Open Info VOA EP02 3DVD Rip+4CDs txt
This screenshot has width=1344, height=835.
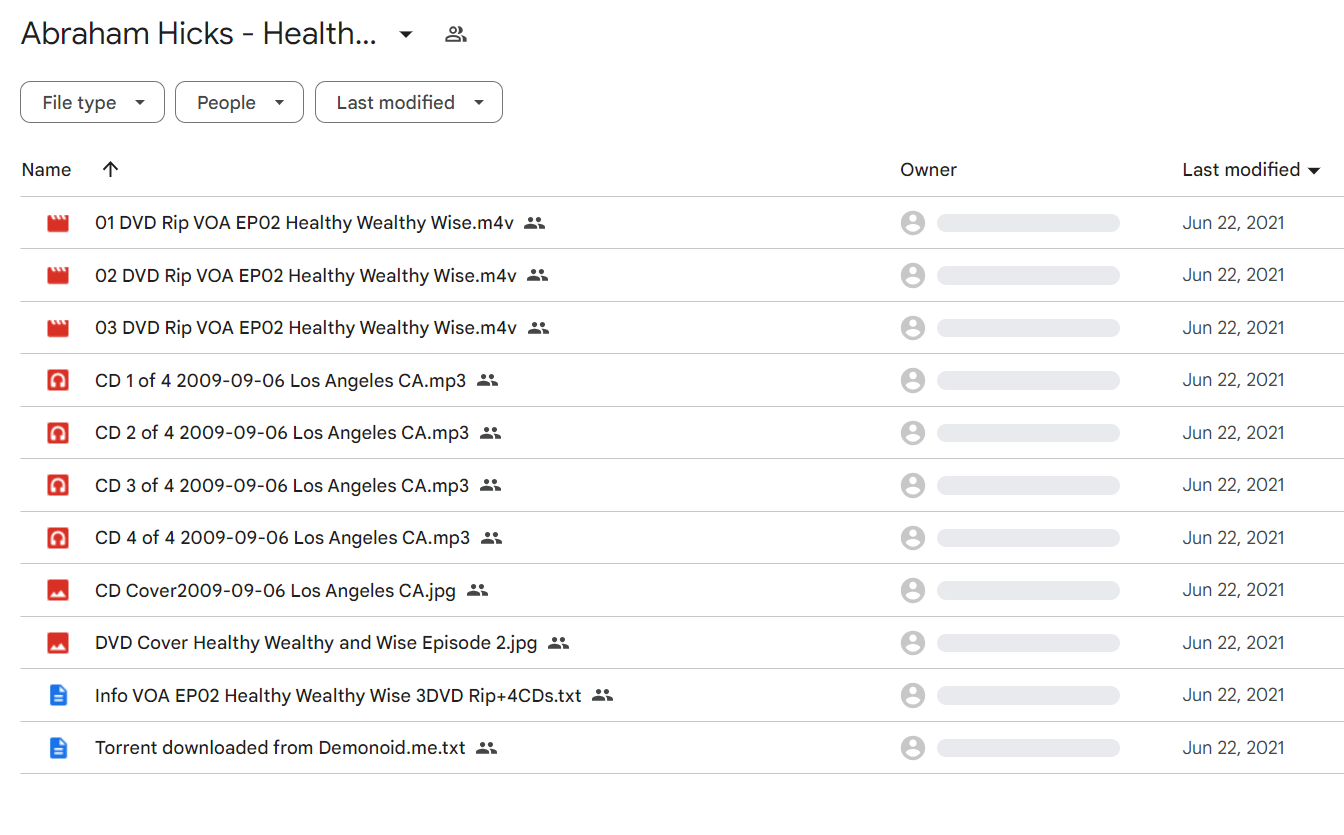[x=338, y=695]
